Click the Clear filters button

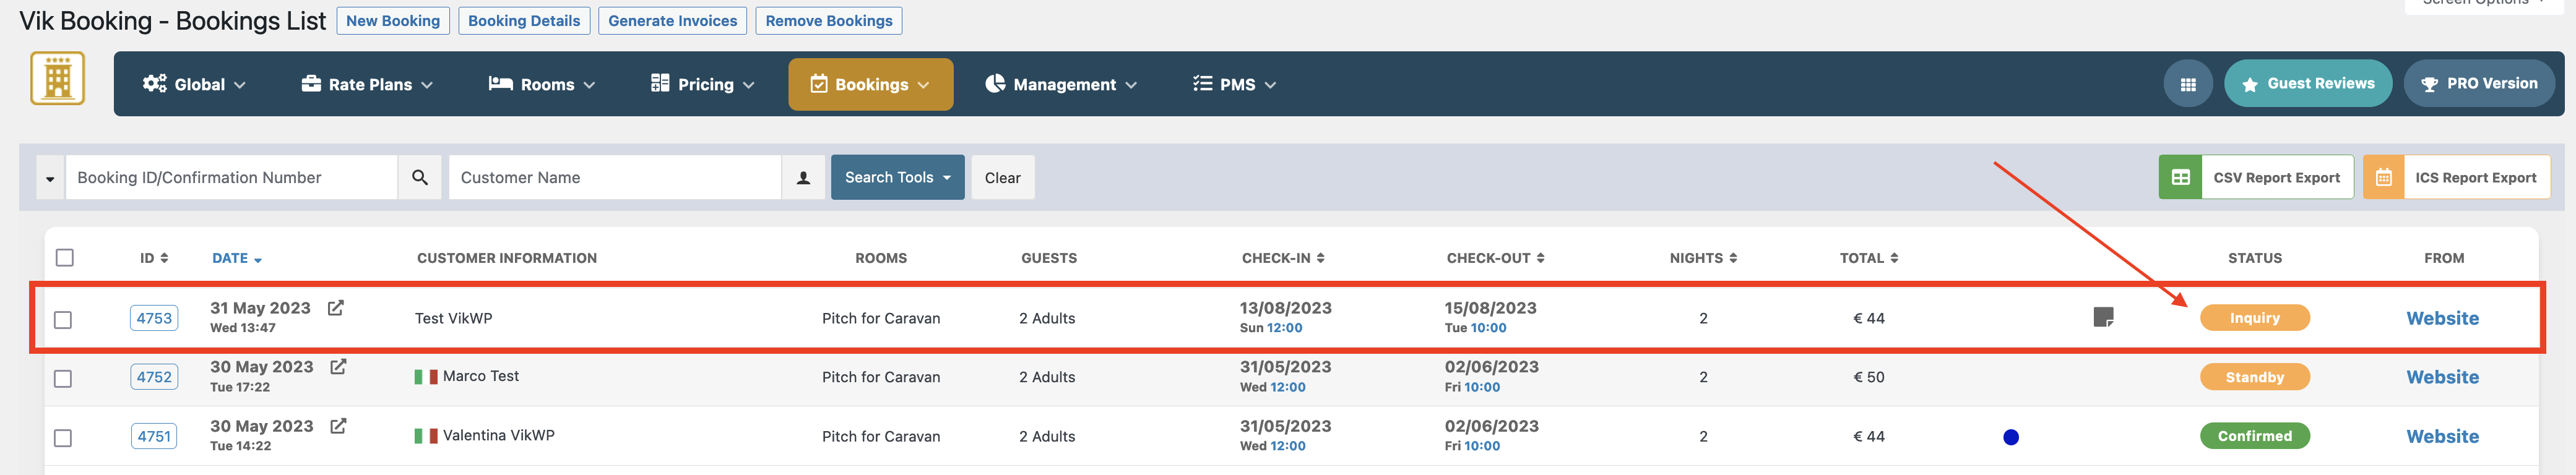click(x=1002, y=177)
